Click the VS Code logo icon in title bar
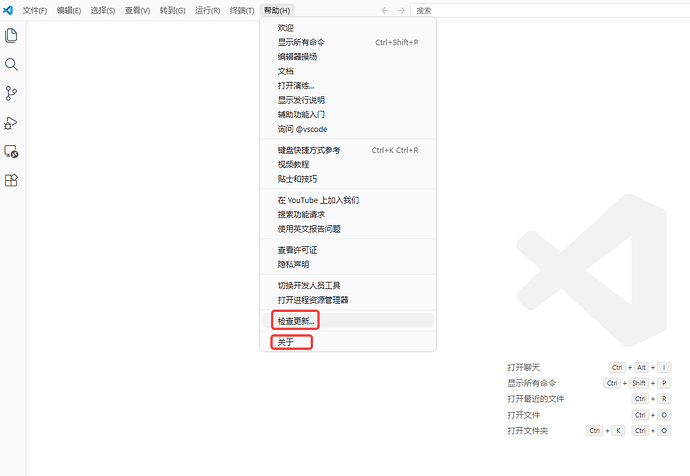Viewport: 690px width, 476px height. 8,10
